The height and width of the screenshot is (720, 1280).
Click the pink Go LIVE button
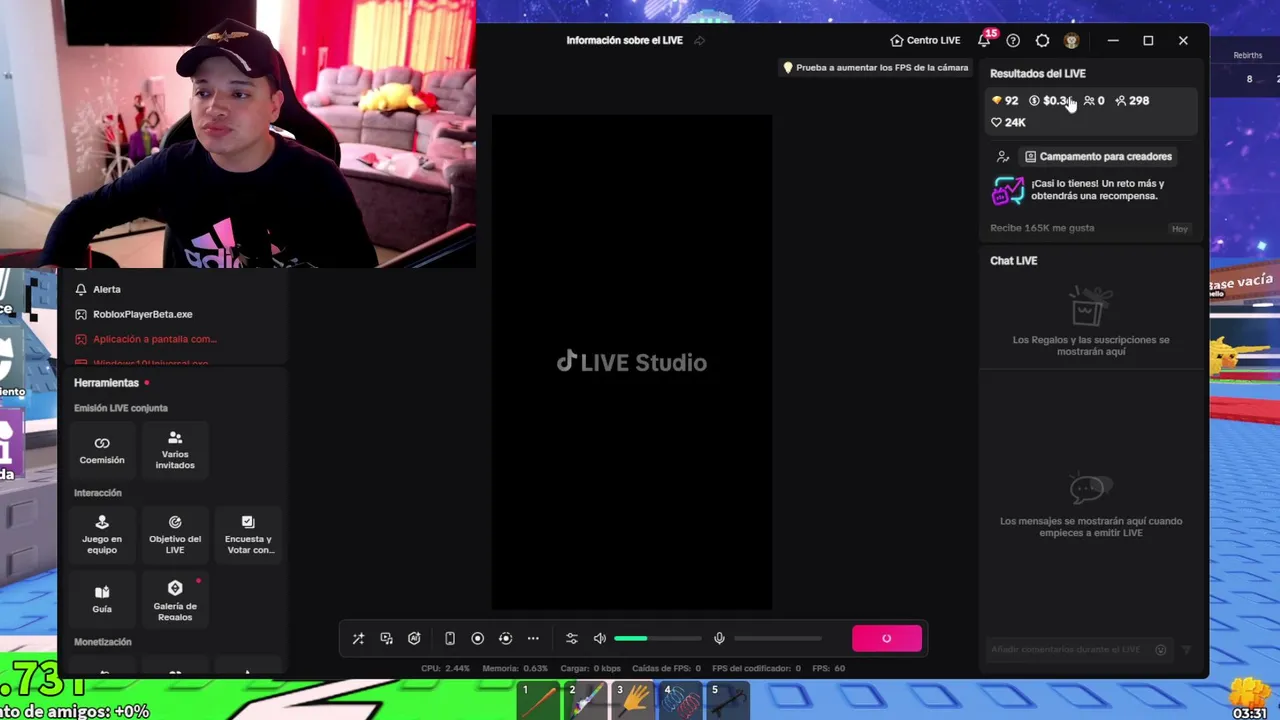[887, 638]
